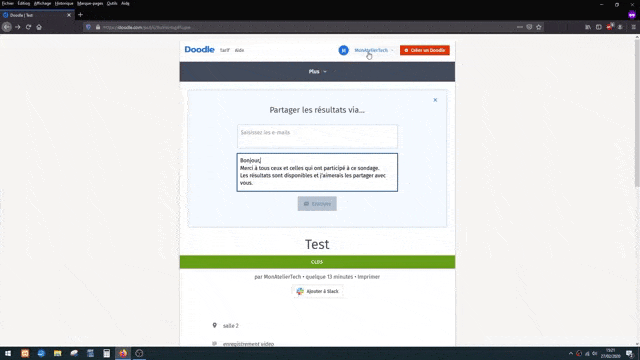Click the Saisissez les e-mails field

(317, 136)
